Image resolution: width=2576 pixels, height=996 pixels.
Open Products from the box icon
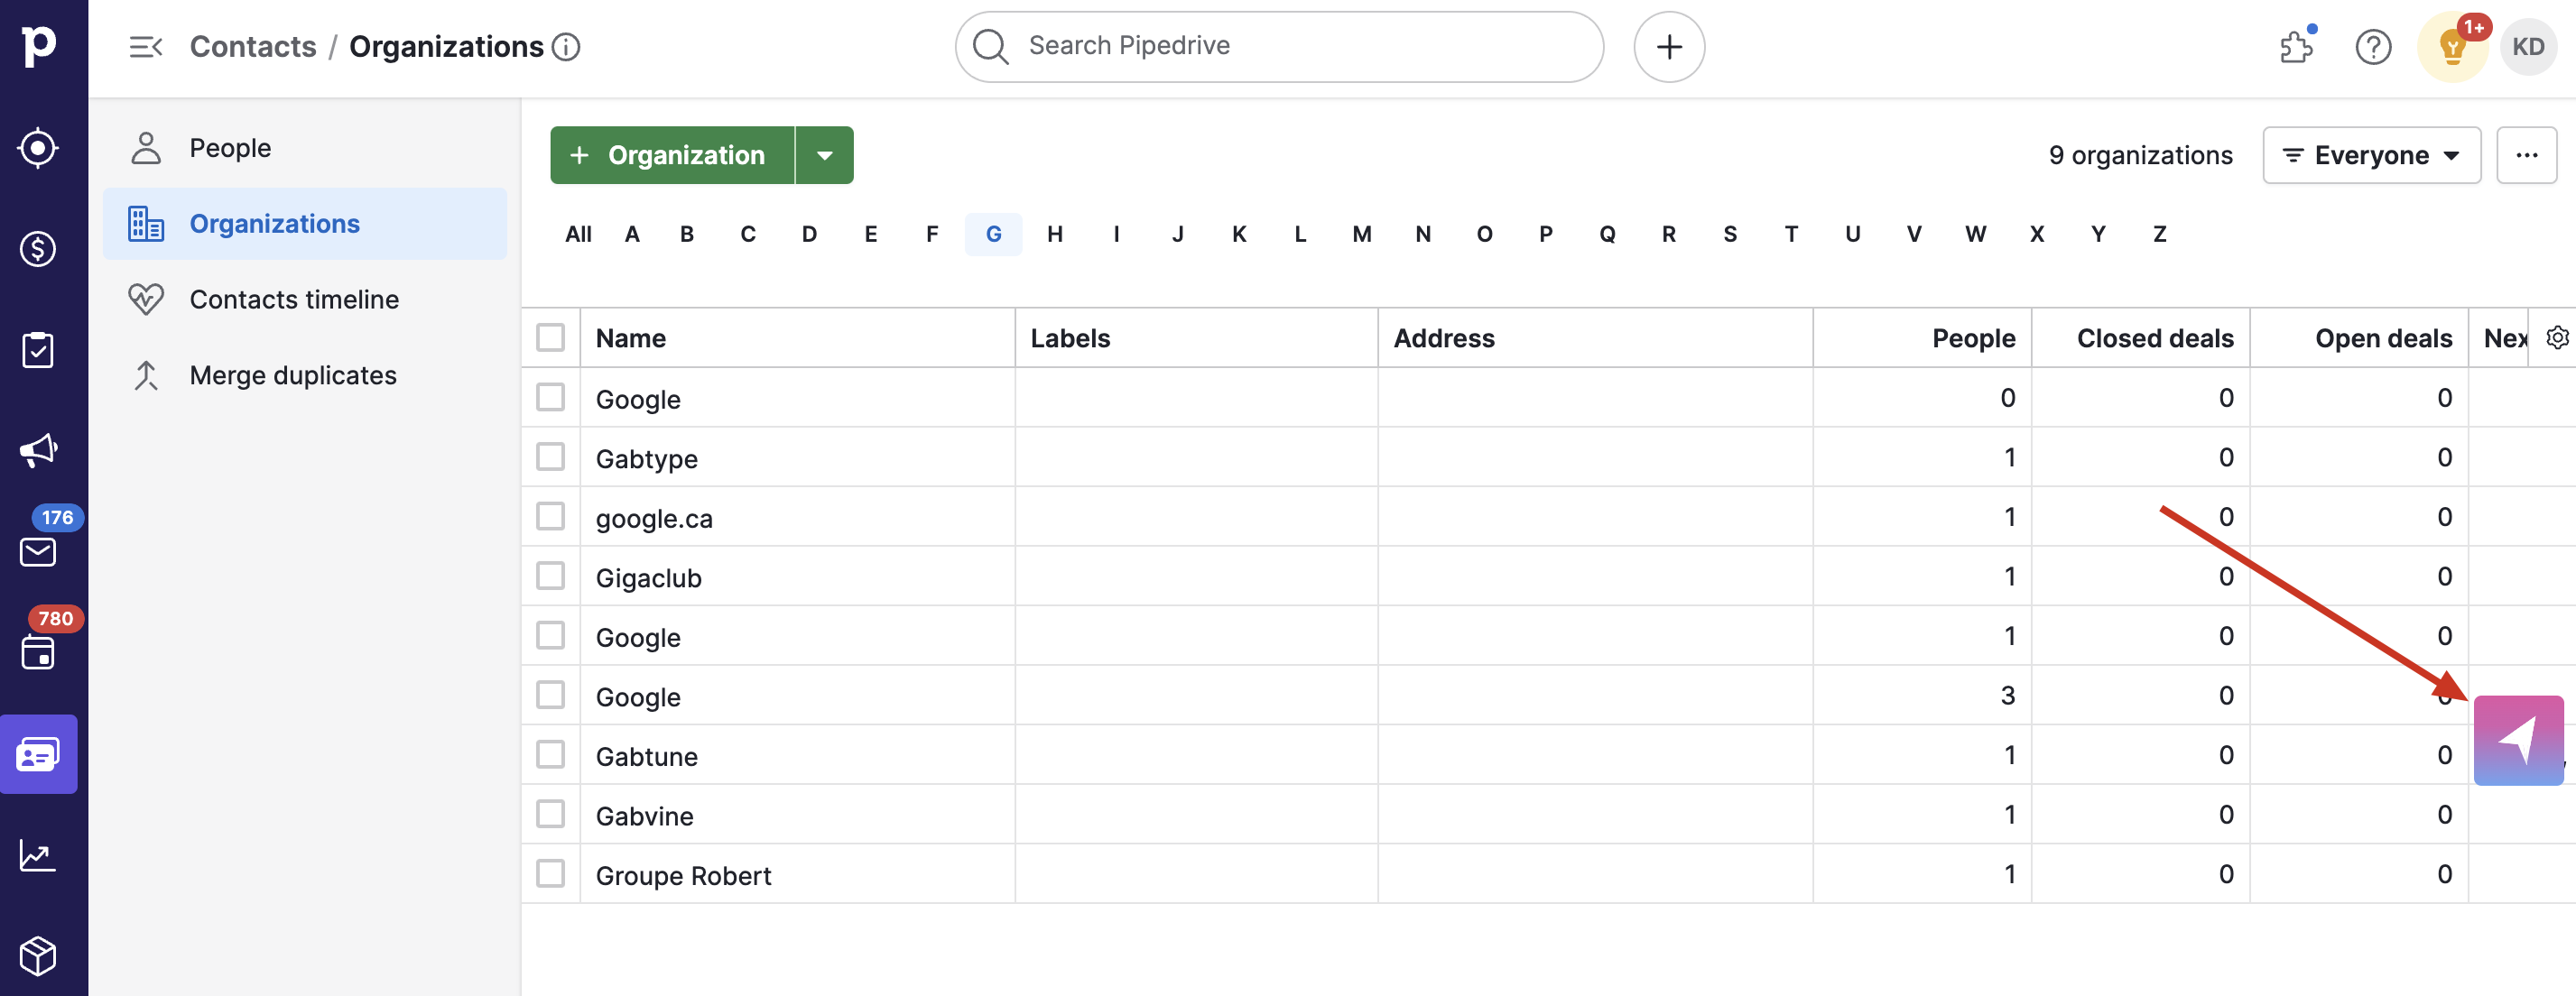click(x=38, y=955)
